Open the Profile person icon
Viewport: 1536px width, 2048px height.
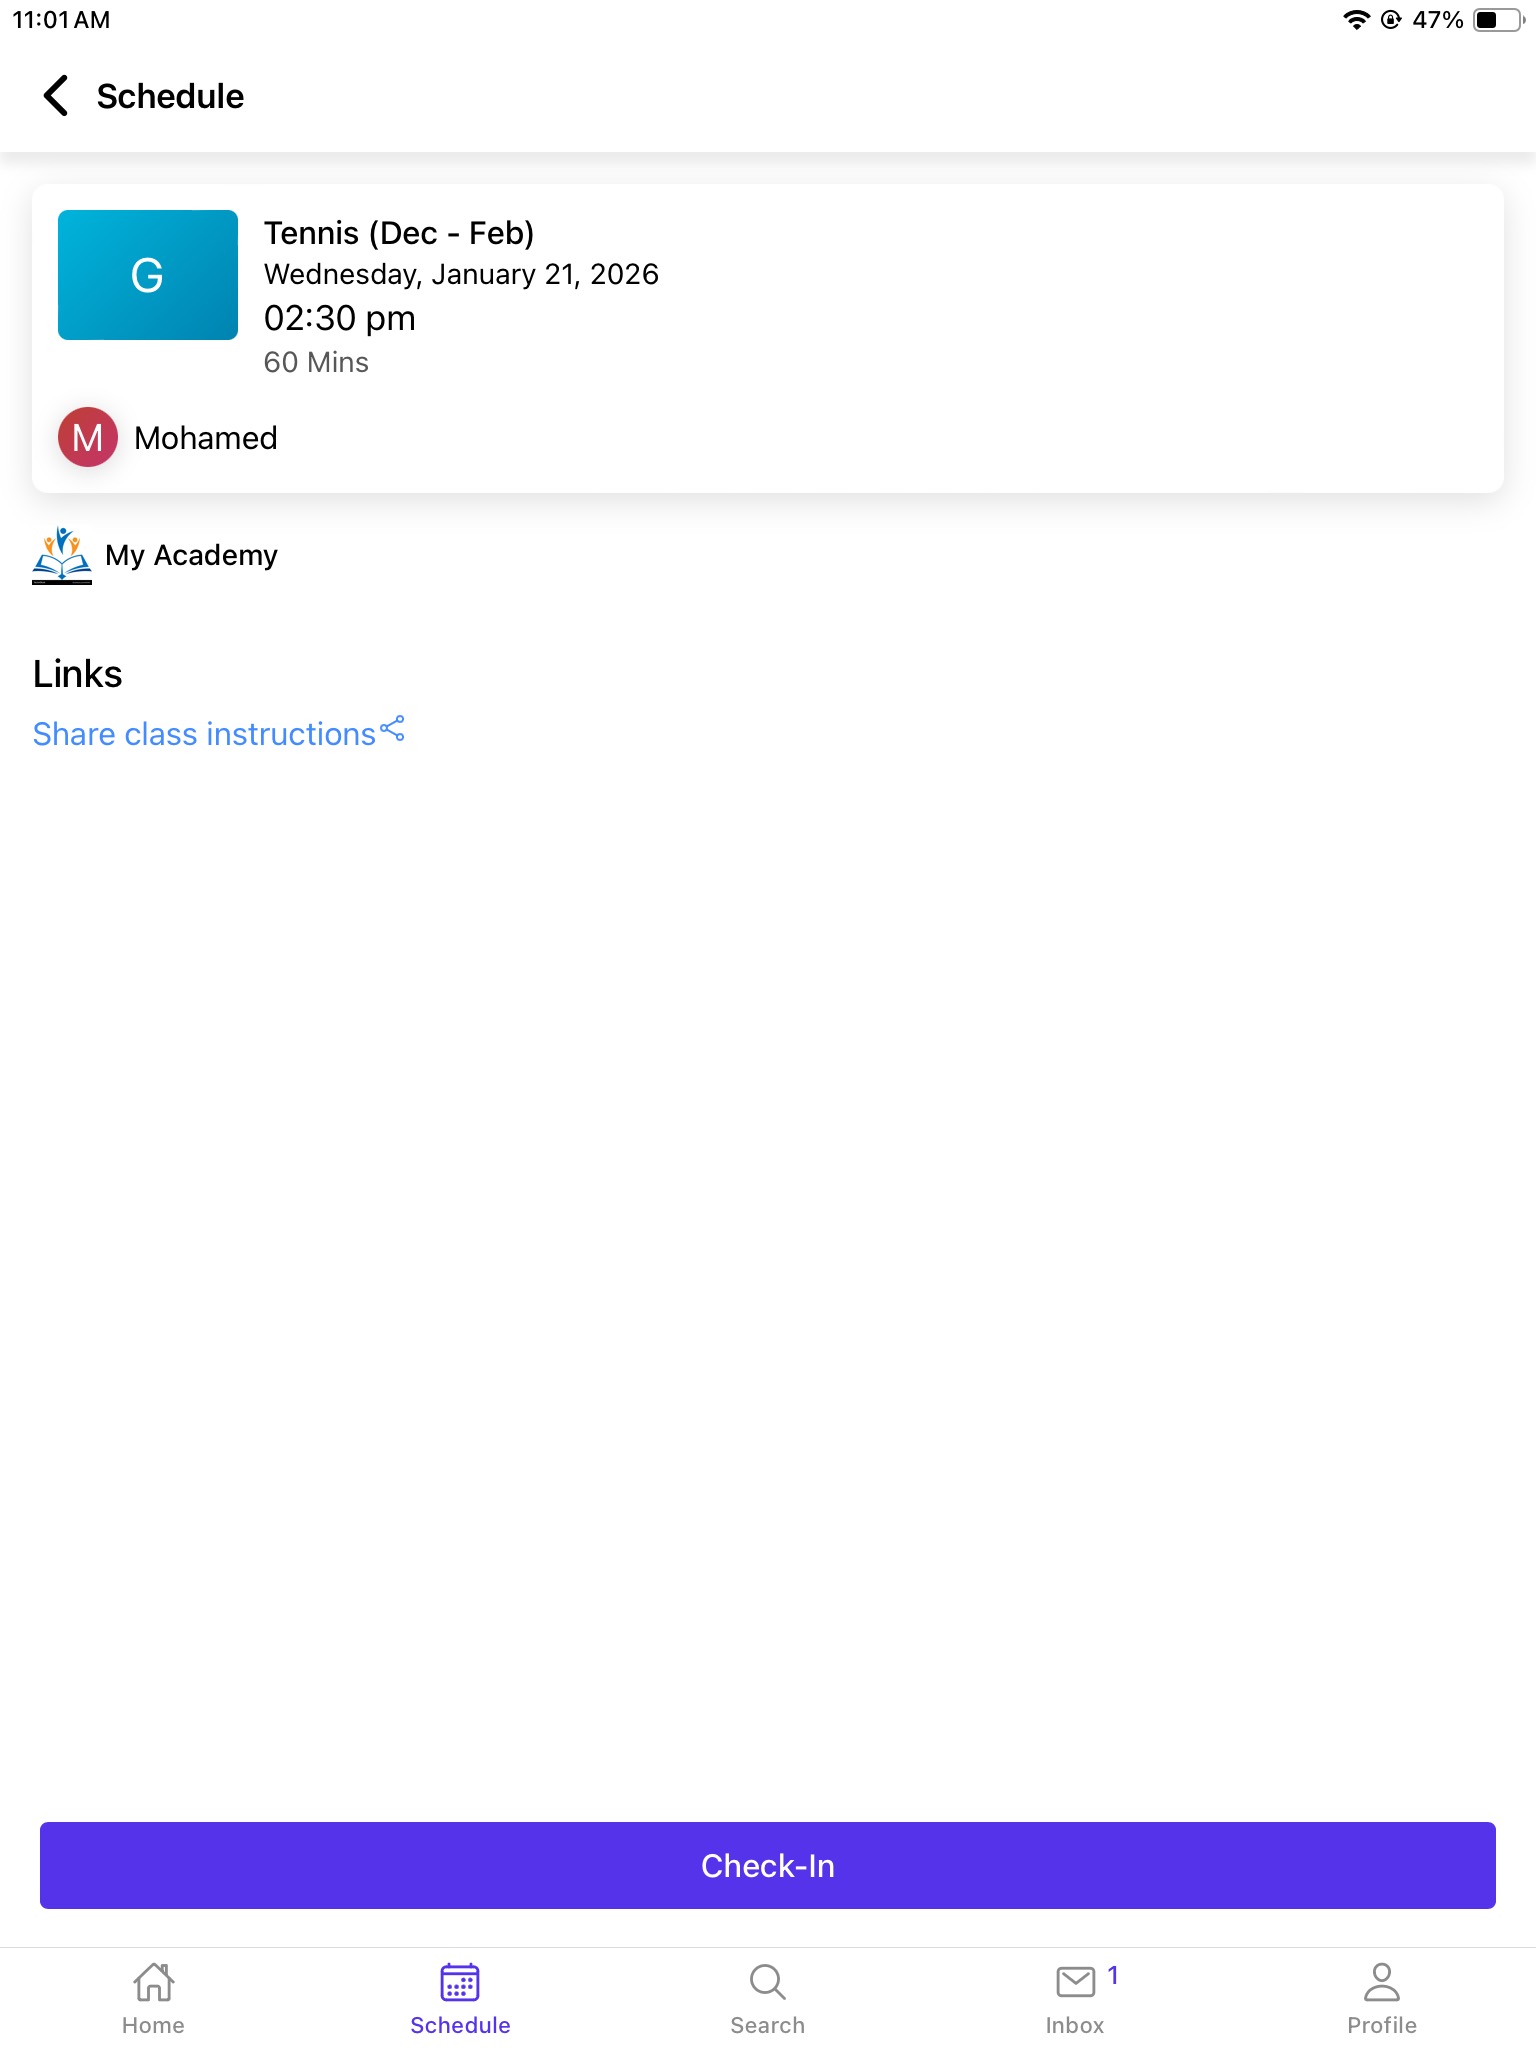click(x=1382, y=1981)
